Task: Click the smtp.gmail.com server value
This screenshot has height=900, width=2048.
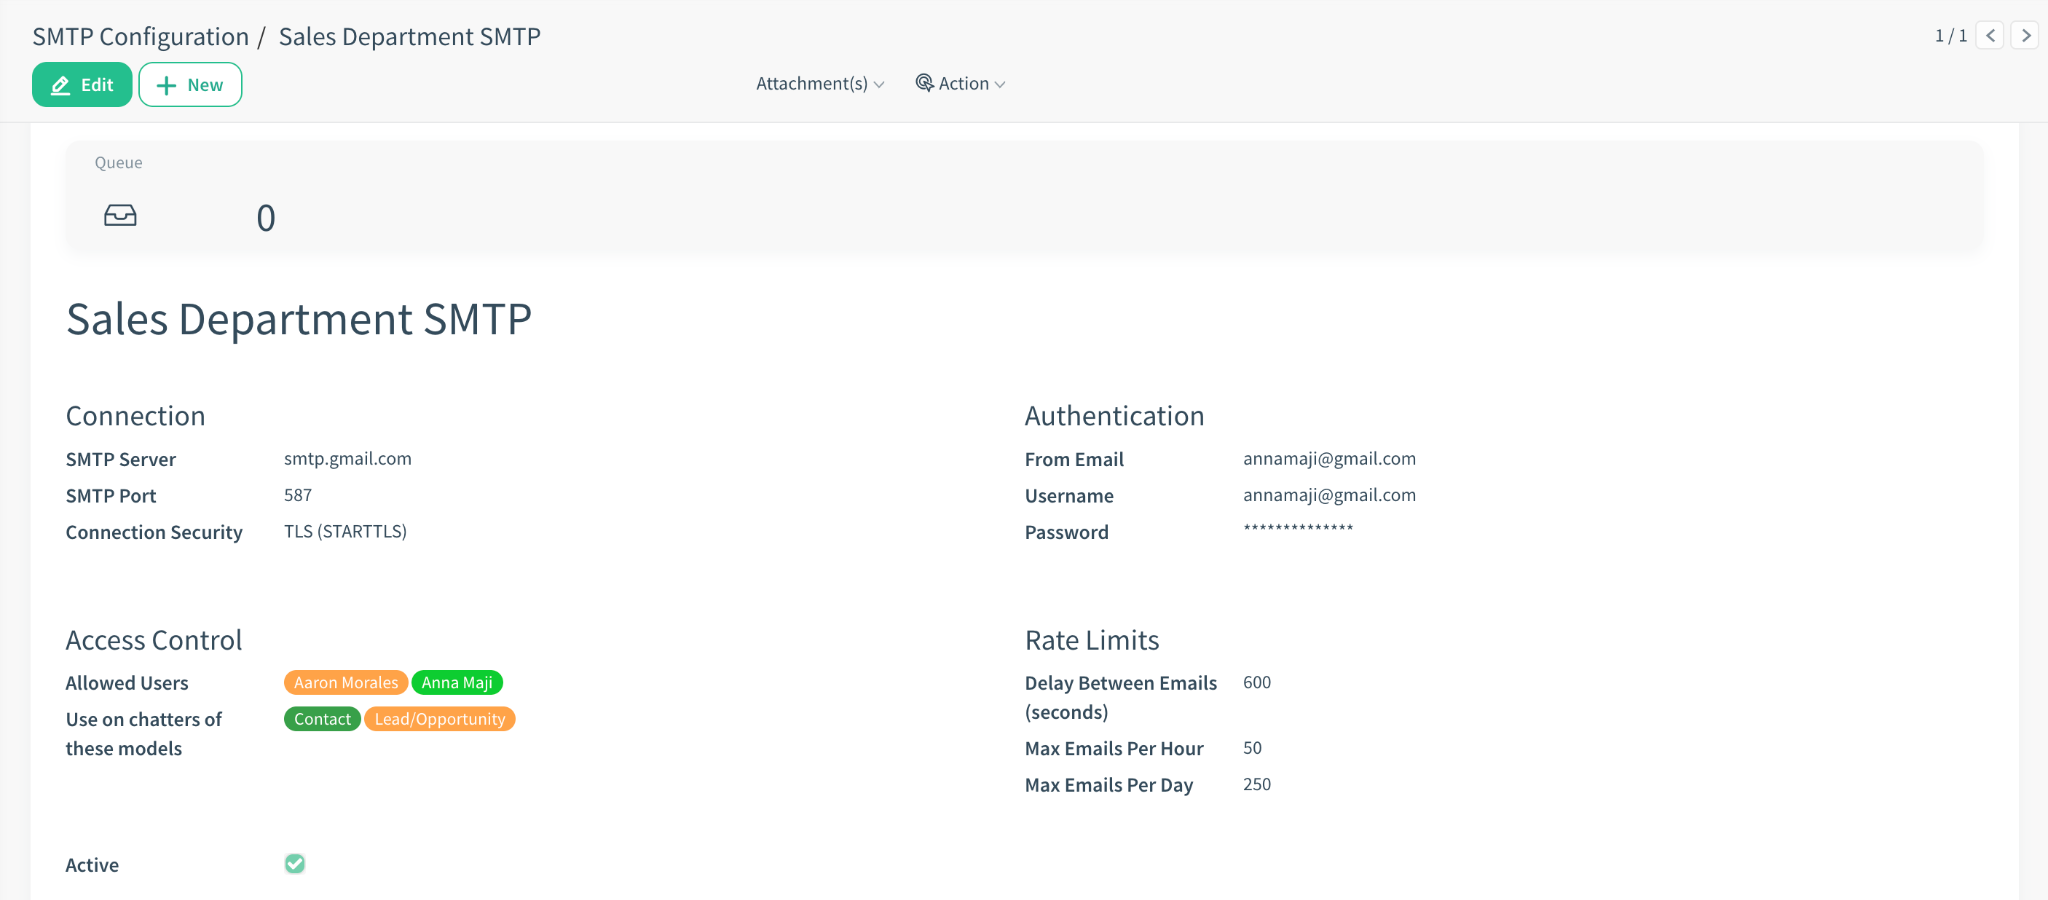Action: [347, 459]
